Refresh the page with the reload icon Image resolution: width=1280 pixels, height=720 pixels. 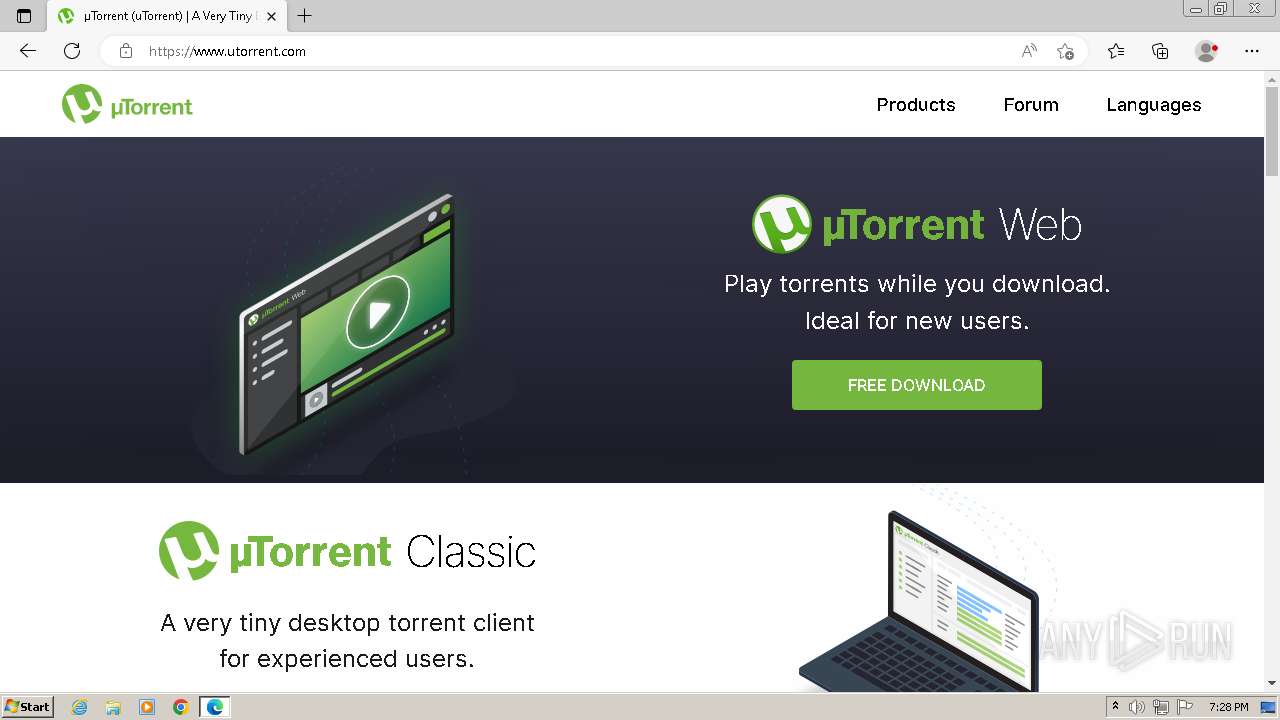(72, 51)
